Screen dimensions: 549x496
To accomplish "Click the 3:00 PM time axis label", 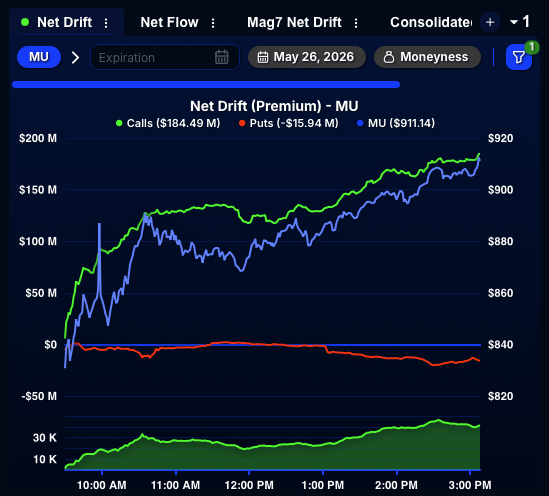I will [x=470, y=485].
